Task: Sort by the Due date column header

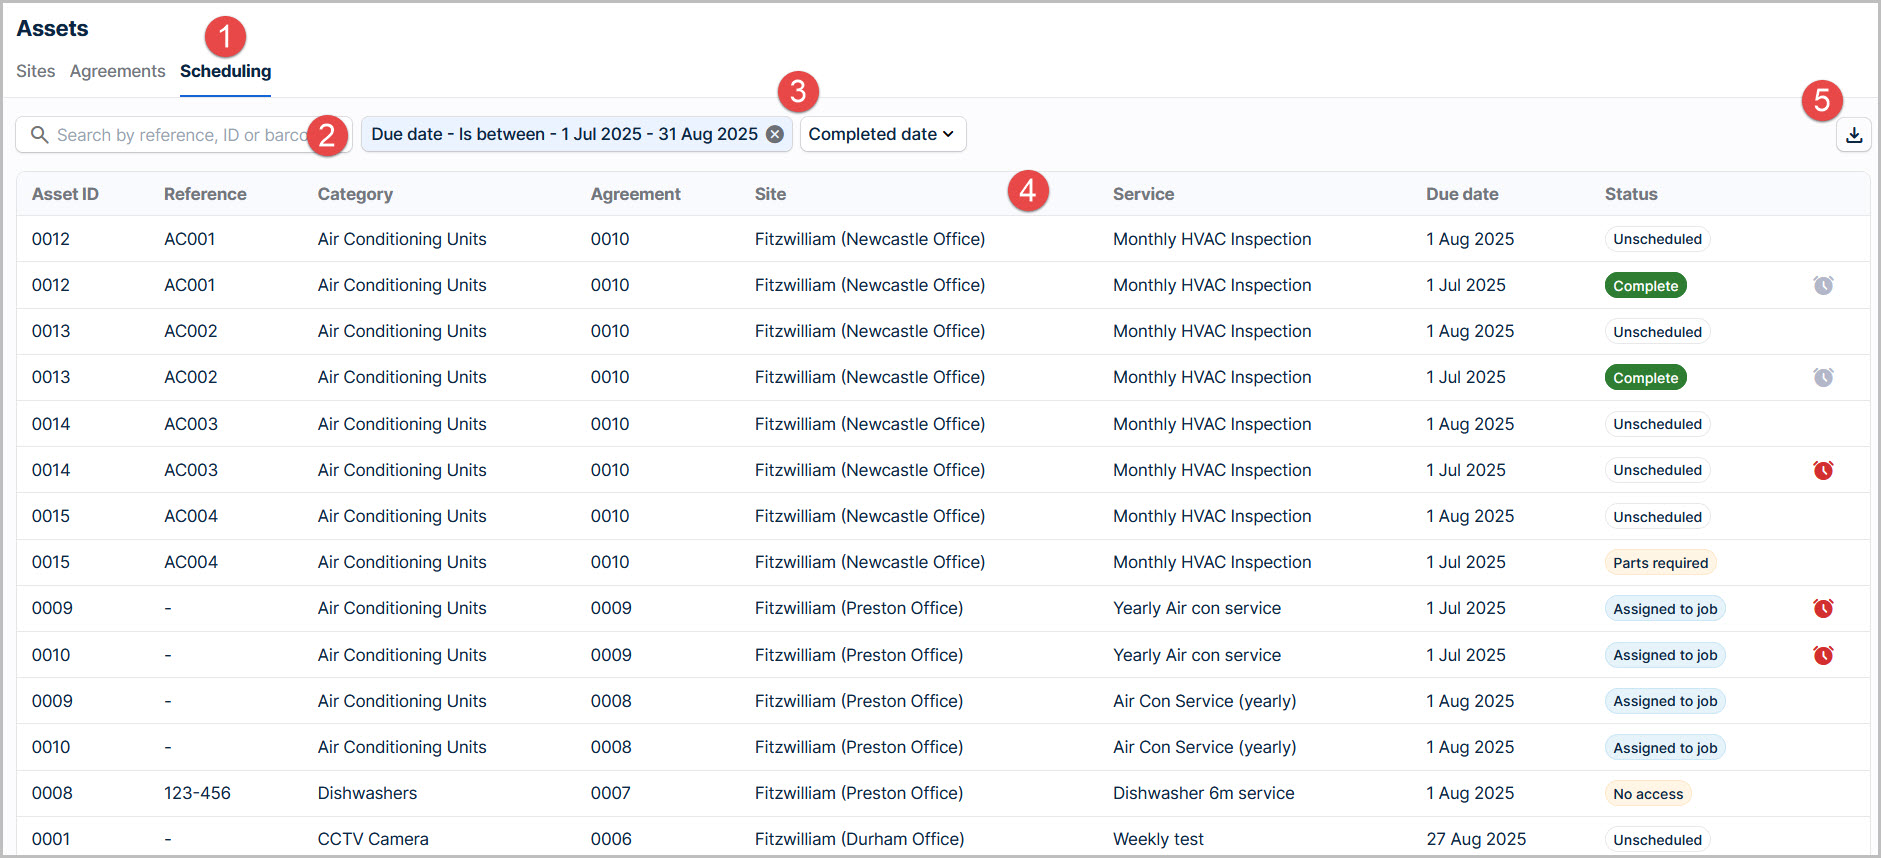Action: pyautogui.click(x=1462, y=194)
